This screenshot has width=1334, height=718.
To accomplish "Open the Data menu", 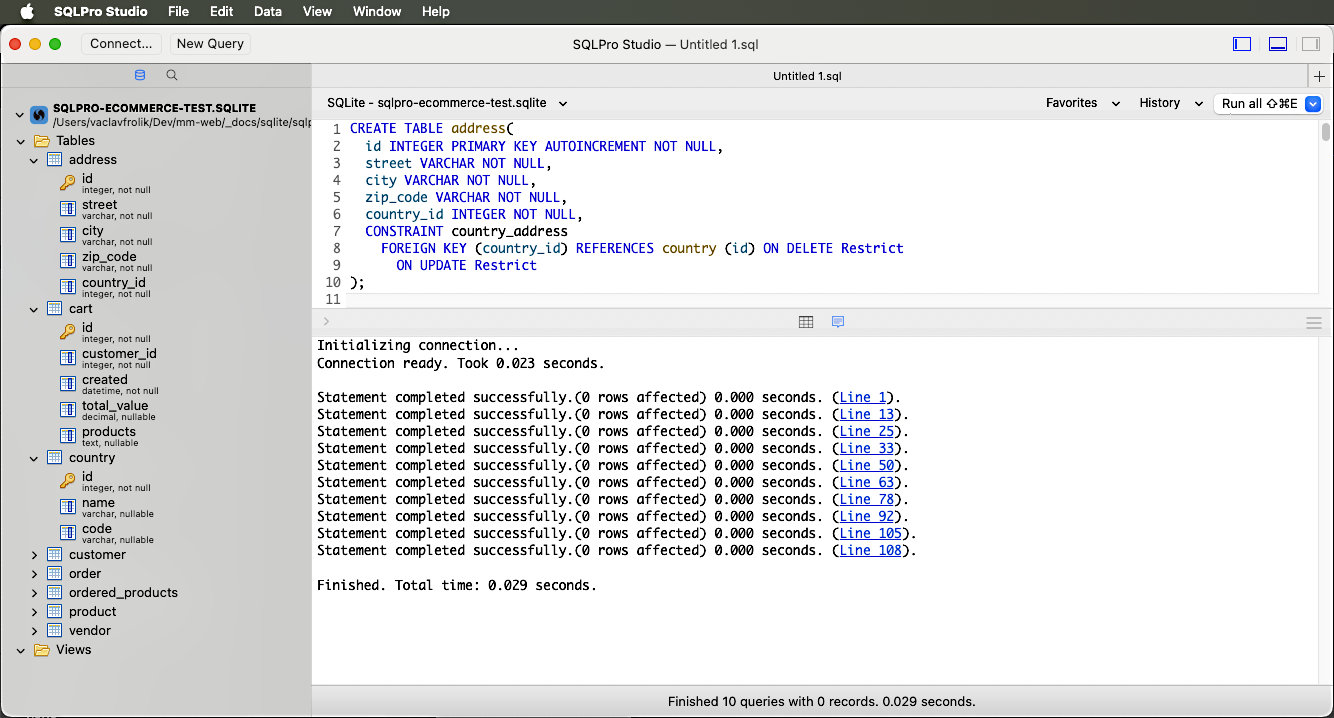I will tap(267, 12).
